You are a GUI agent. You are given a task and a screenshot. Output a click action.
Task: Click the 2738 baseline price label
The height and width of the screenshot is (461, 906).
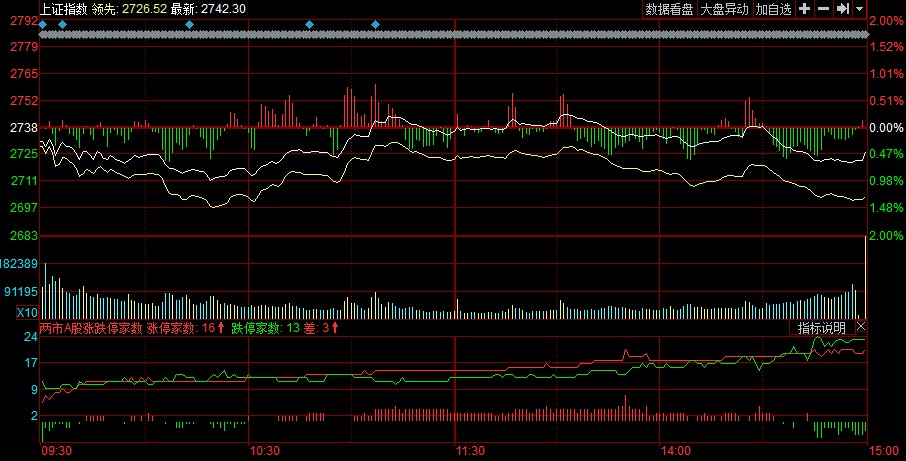tap(23, 128)
